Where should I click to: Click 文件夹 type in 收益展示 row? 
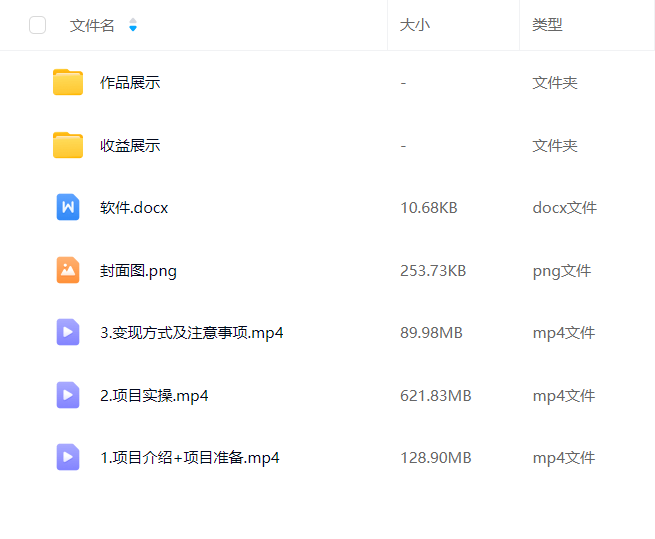tap(555, 146)
